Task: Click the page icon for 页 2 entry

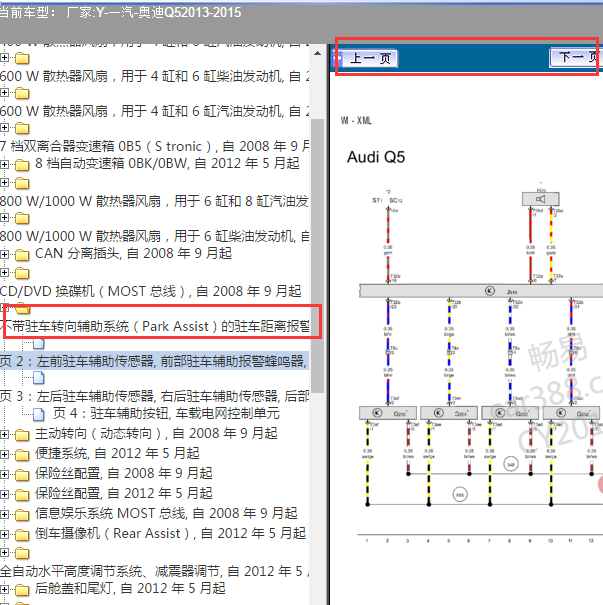Action: pos(39,343)
